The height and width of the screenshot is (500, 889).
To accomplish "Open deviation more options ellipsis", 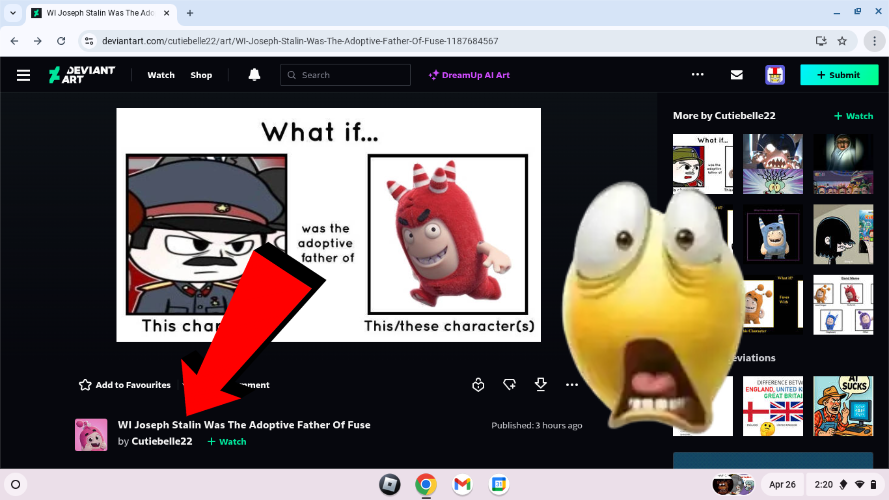I will click(x=572, y=385).
